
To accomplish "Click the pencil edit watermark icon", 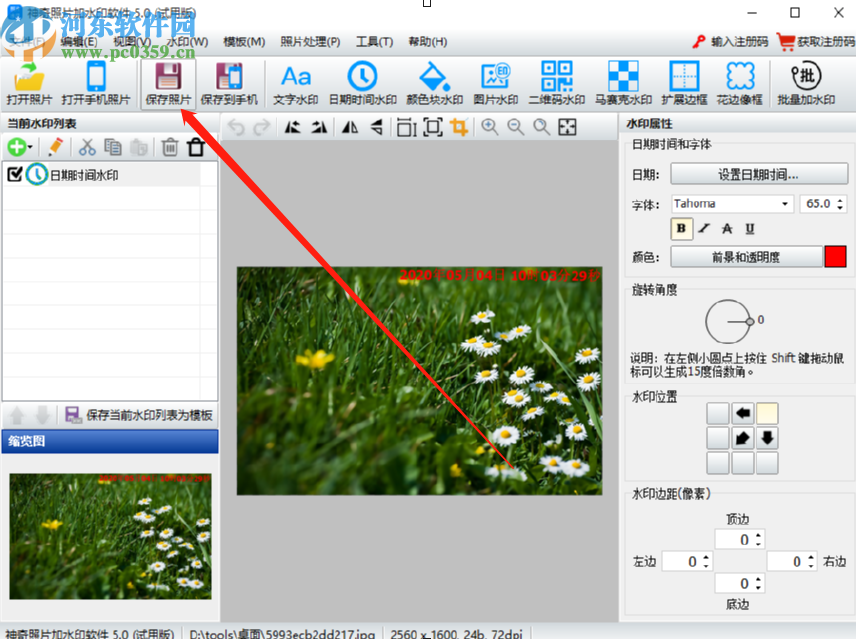I will [x=55, y=147].
